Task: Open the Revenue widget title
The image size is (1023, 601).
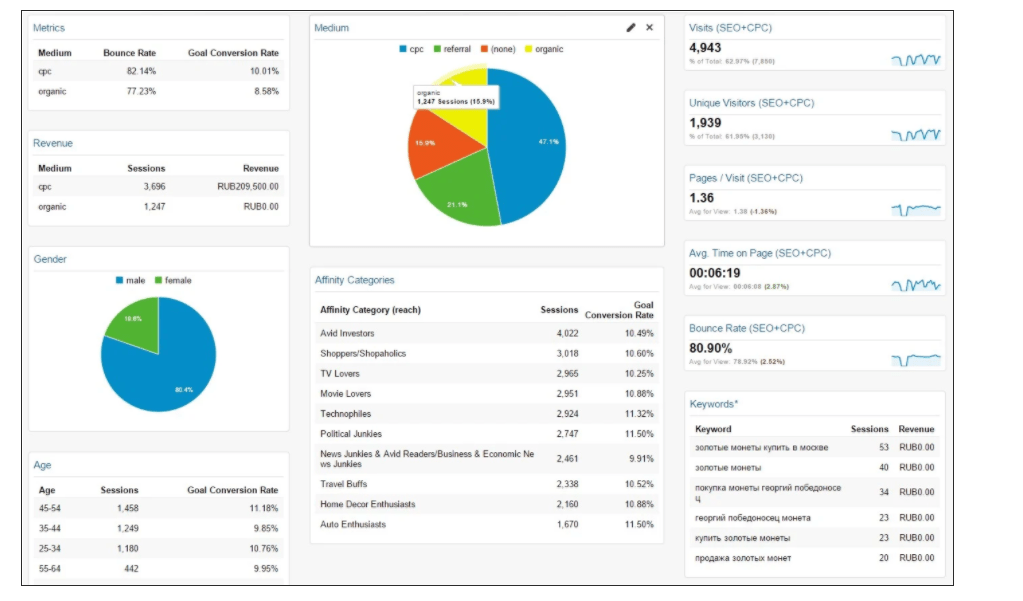Action: tap(52, 144)
